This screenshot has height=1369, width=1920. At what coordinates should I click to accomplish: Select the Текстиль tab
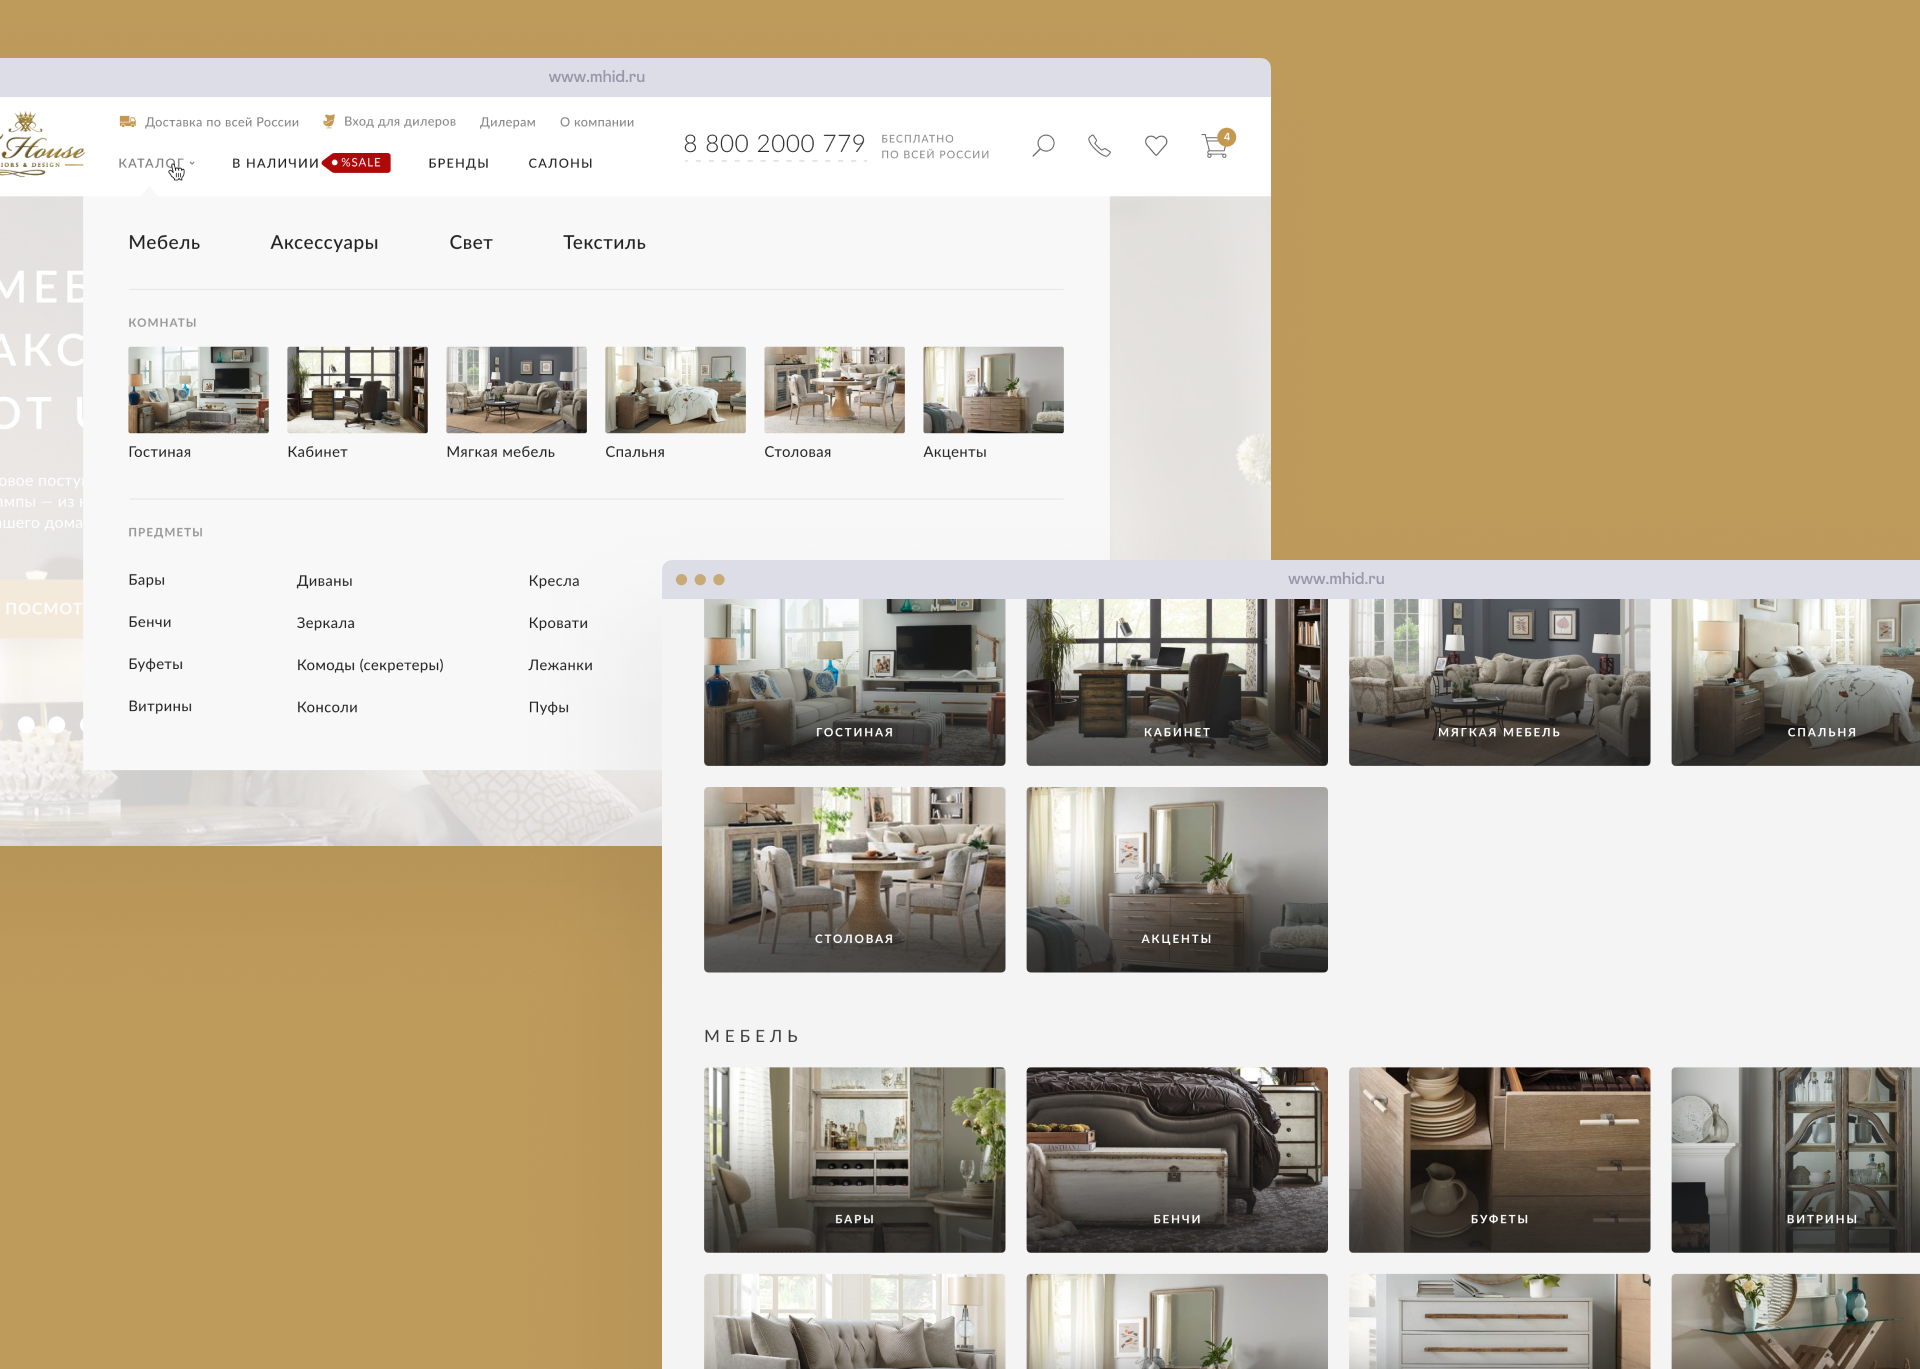(604, 242)
